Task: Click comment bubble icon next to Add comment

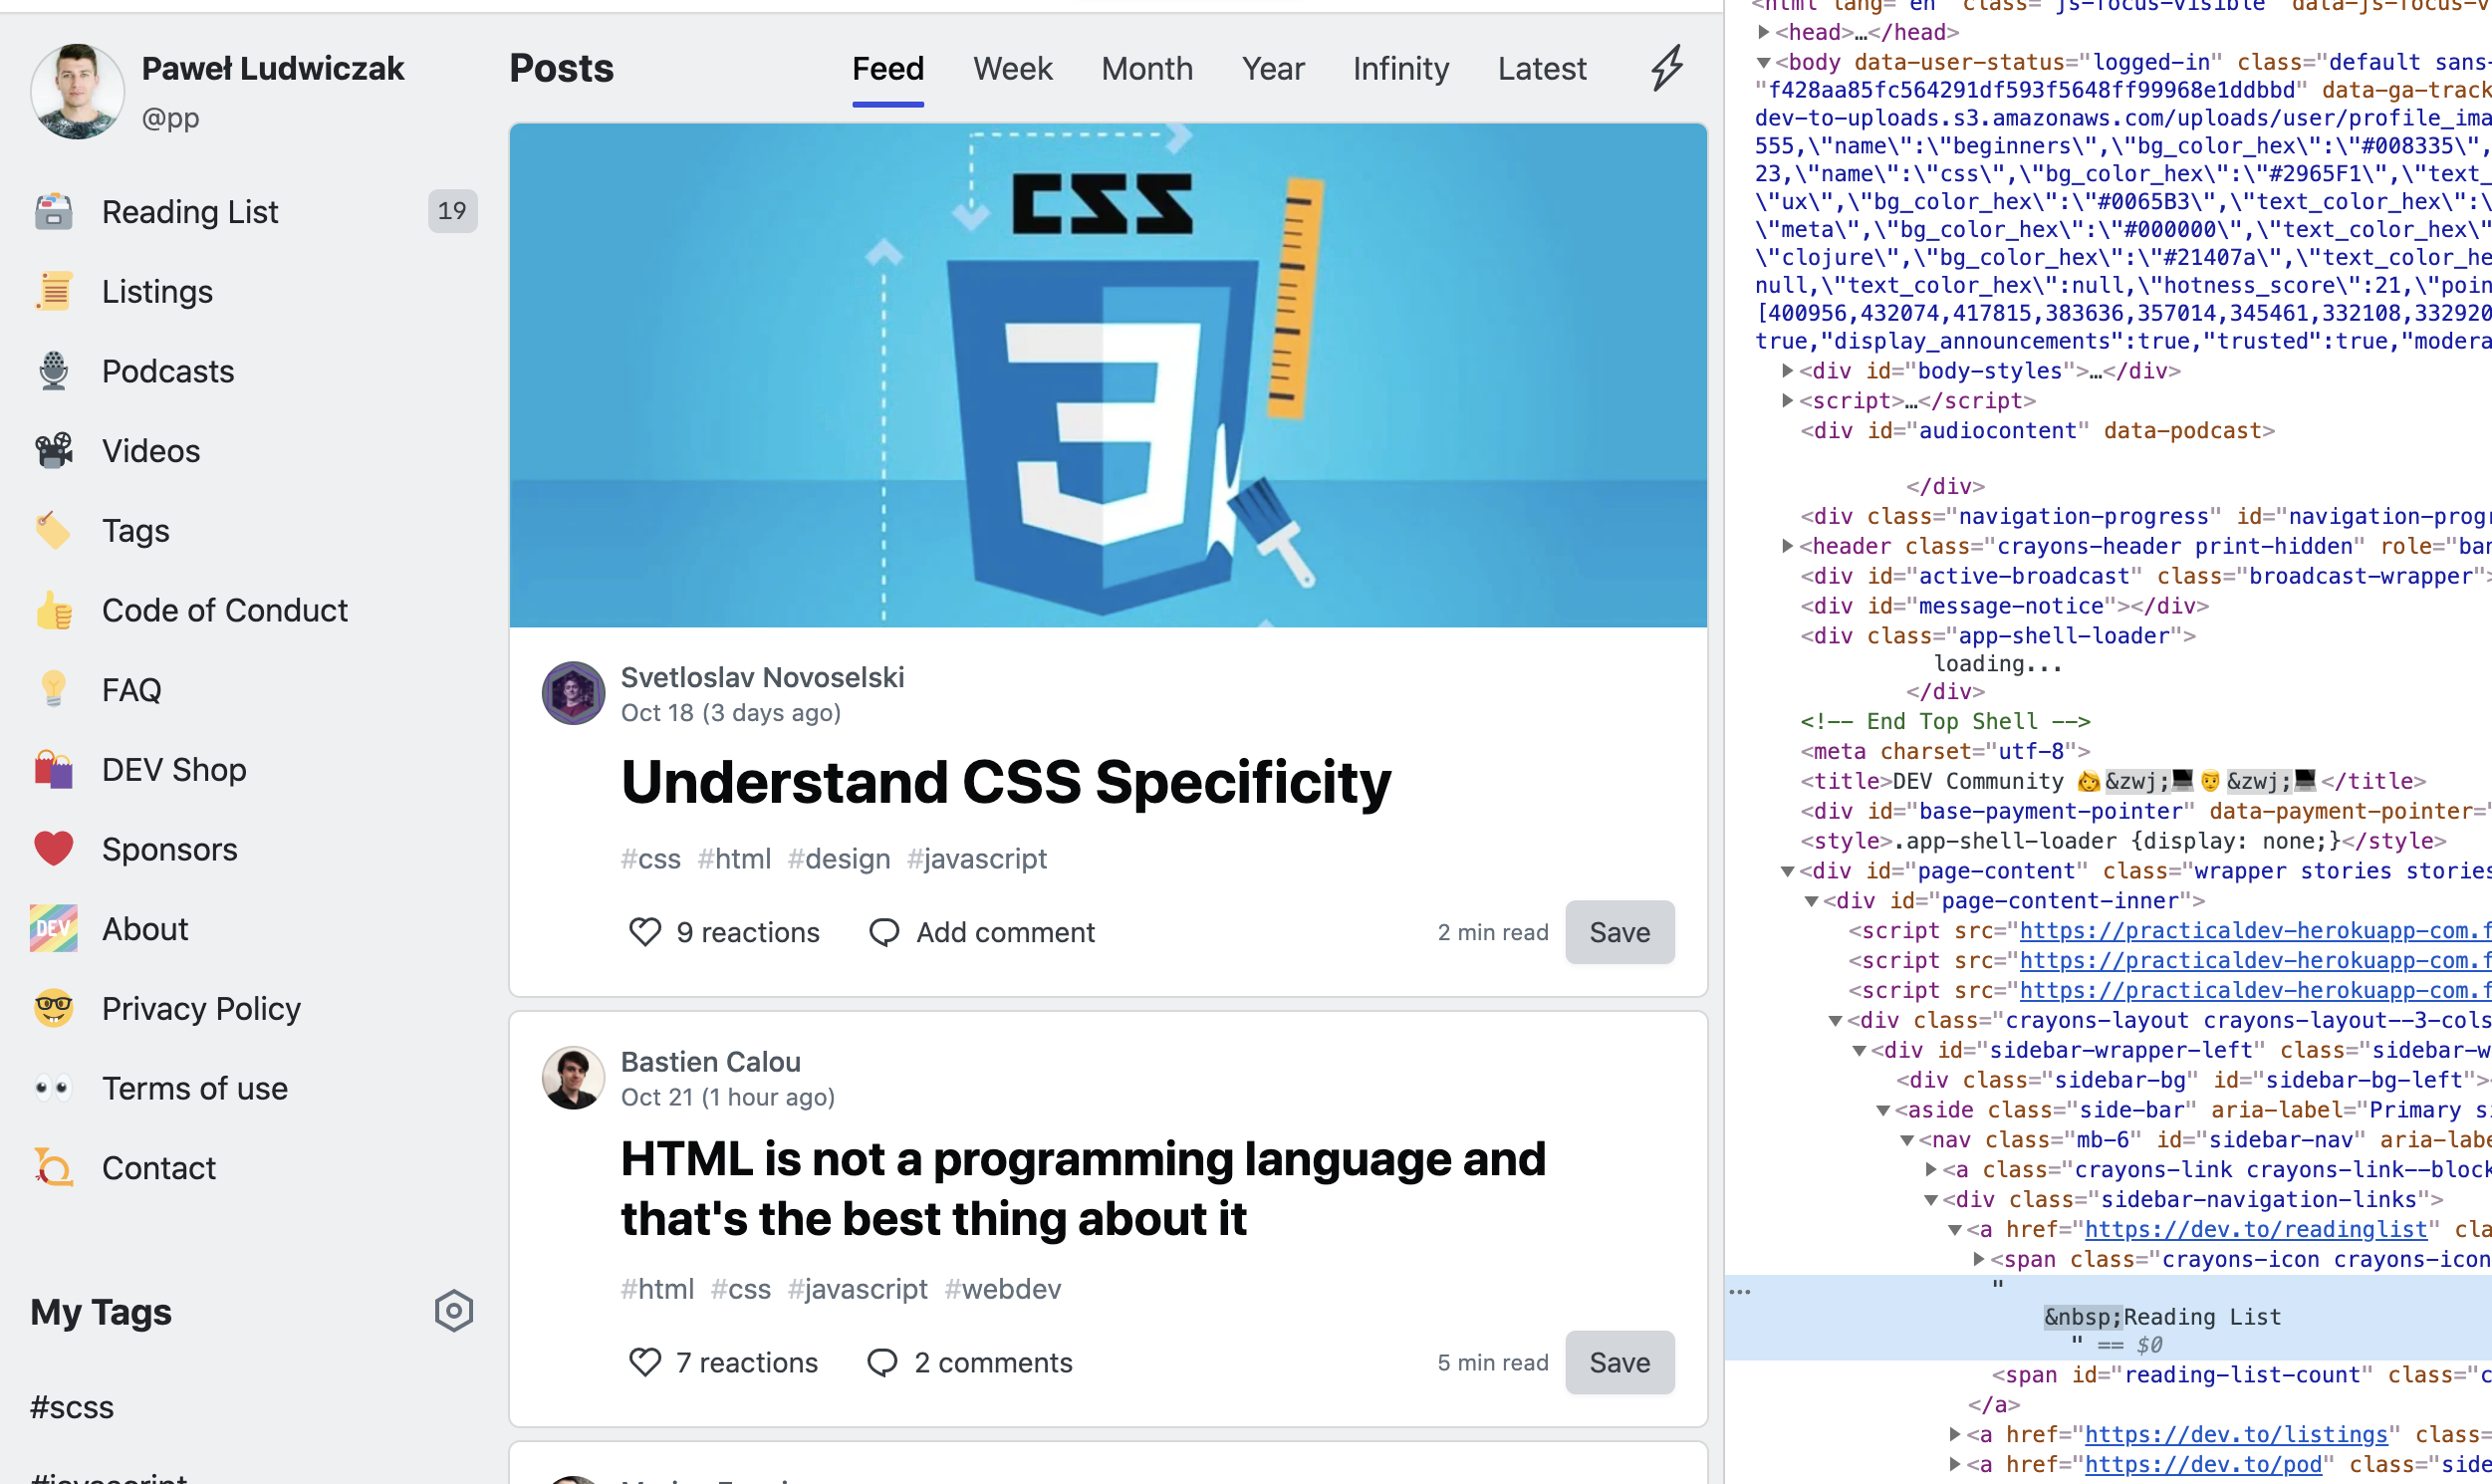Action: (884, 932)
